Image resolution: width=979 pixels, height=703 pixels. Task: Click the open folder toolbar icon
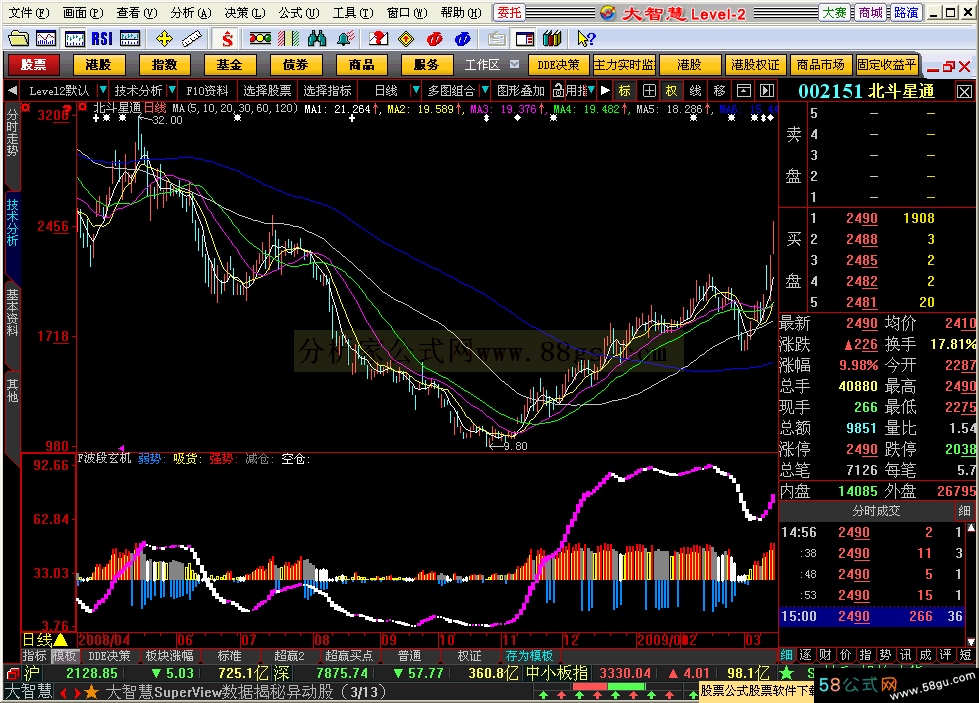click(x=18, y=39)
